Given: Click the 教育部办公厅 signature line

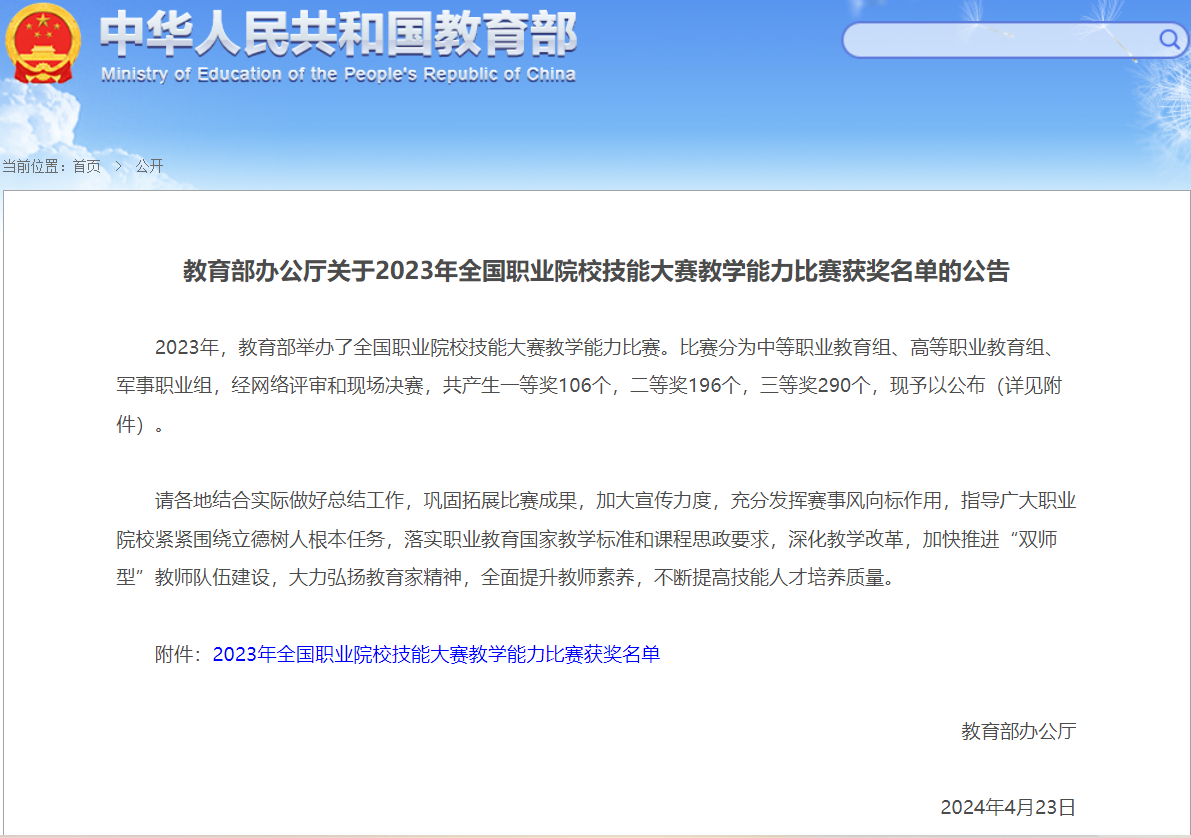Looking at the screenshot, I should tap(1018, 731).
